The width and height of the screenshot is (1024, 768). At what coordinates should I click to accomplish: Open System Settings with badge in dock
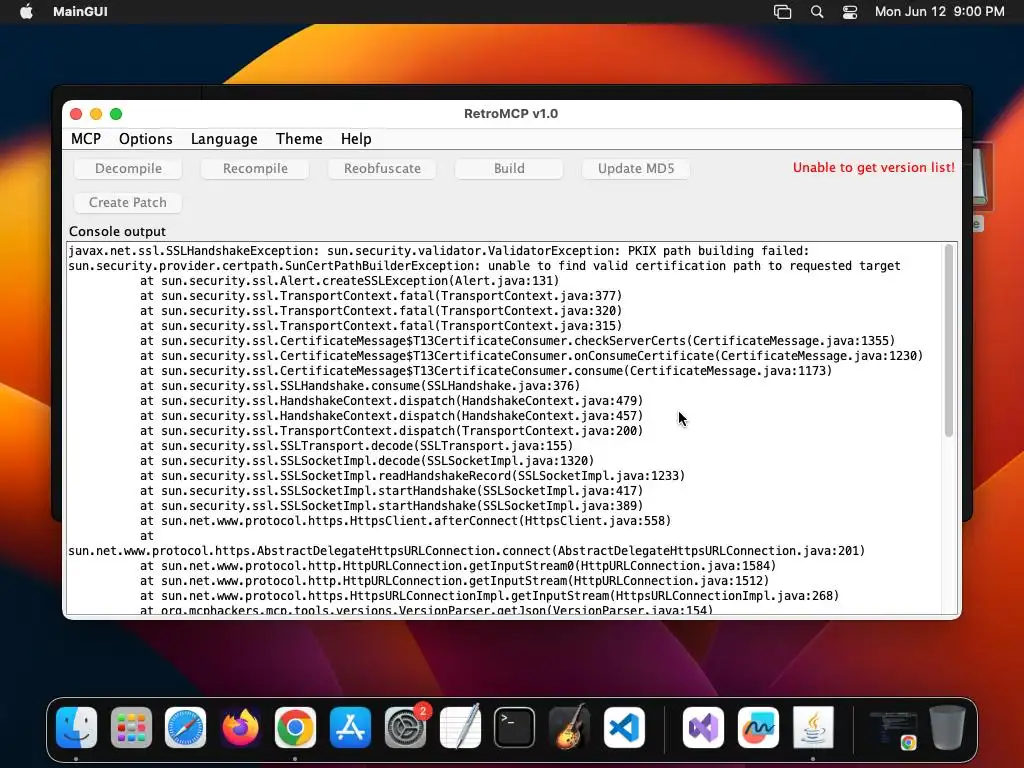(405, 727)
